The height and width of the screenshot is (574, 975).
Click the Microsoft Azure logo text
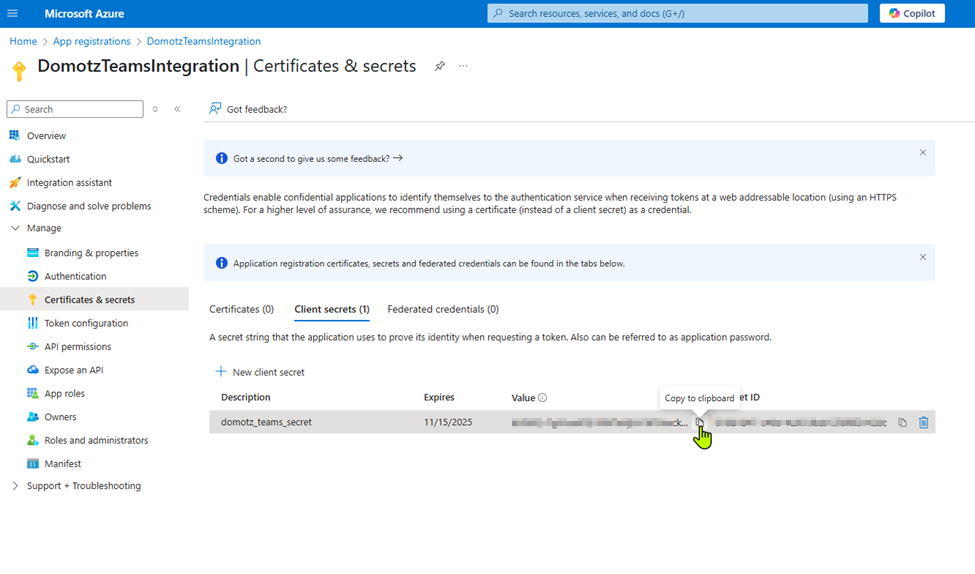pos(84,13)
